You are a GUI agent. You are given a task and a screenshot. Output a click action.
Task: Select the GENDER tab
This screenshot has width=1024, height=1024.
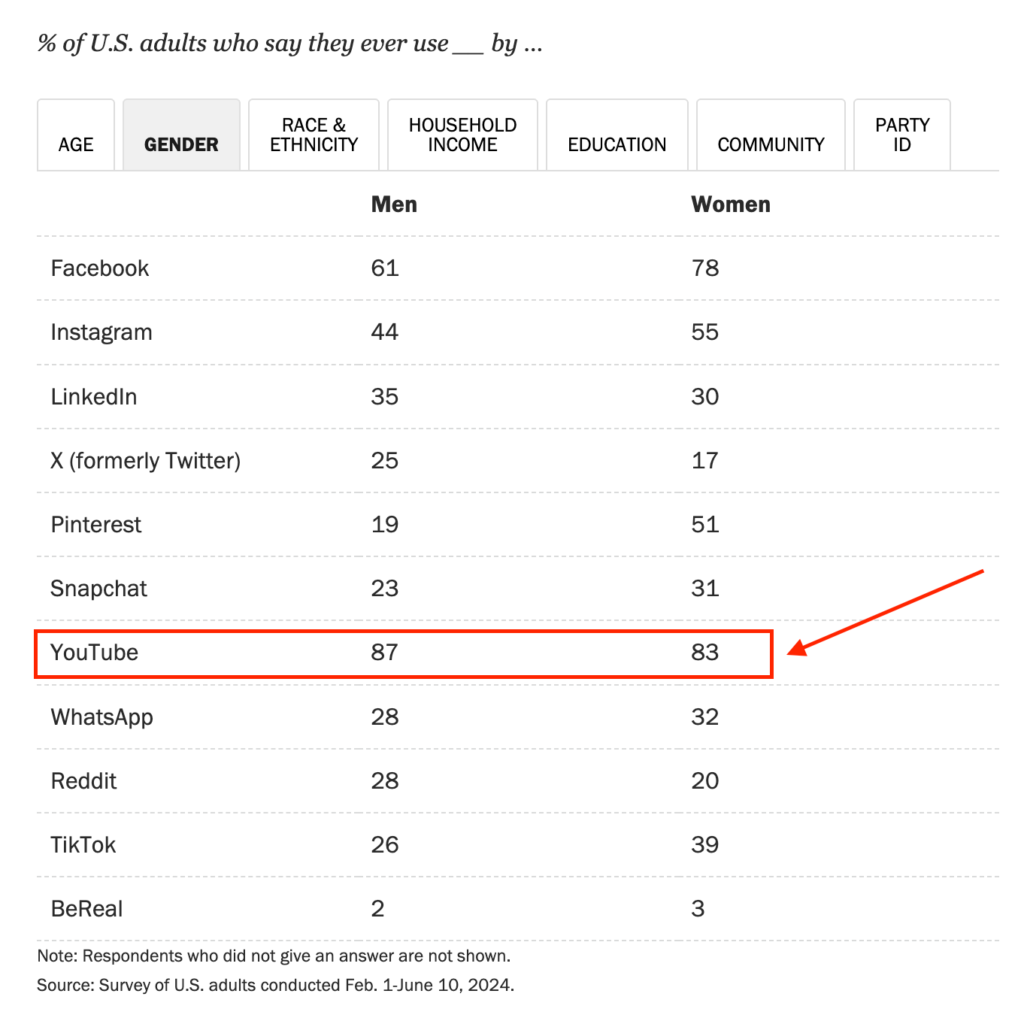(182, 135)
